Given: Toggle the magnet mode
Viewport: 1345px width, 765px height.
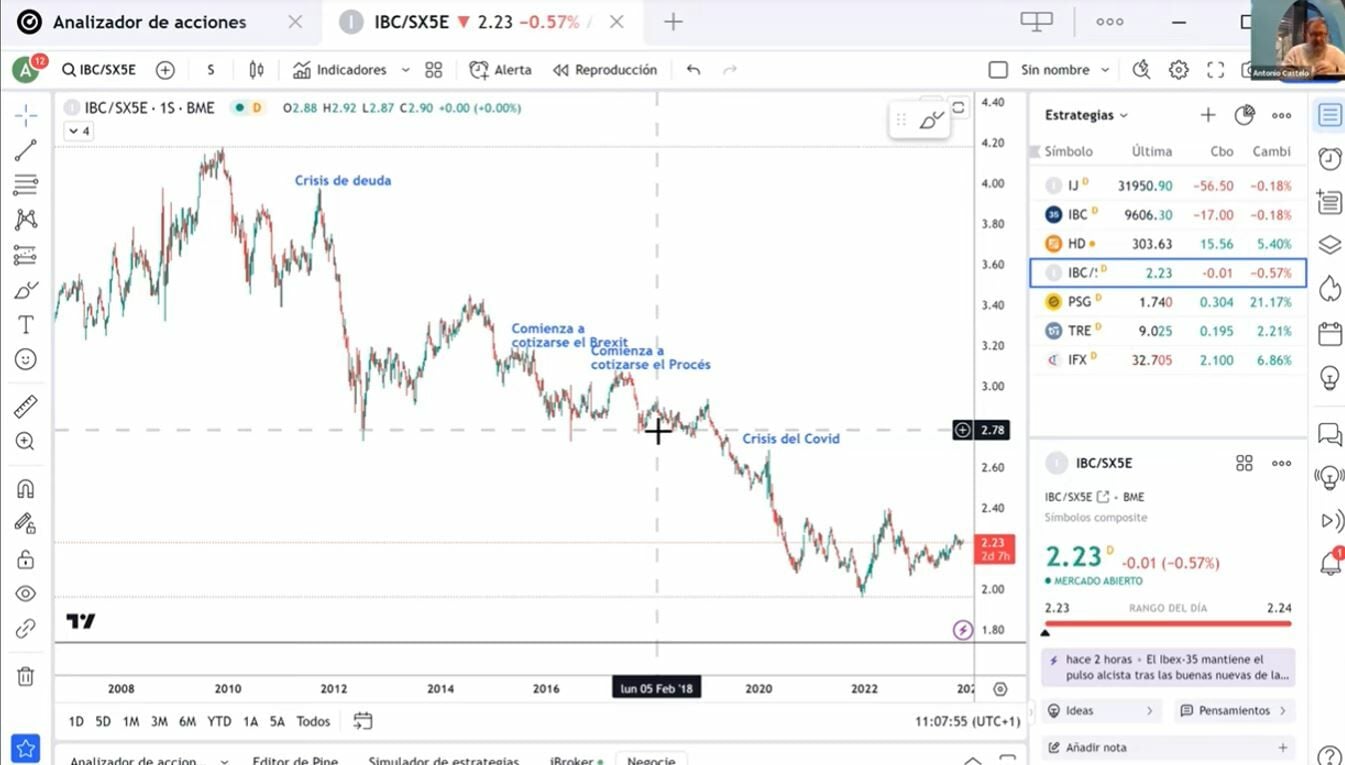Looking at the screenshot, I should tap(26, 489).
